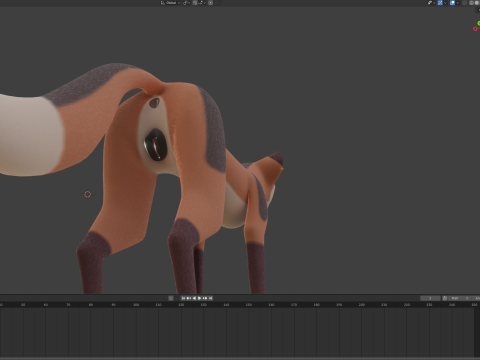Click the current frame number field
The image size is (480, 360).
[430, 298]
